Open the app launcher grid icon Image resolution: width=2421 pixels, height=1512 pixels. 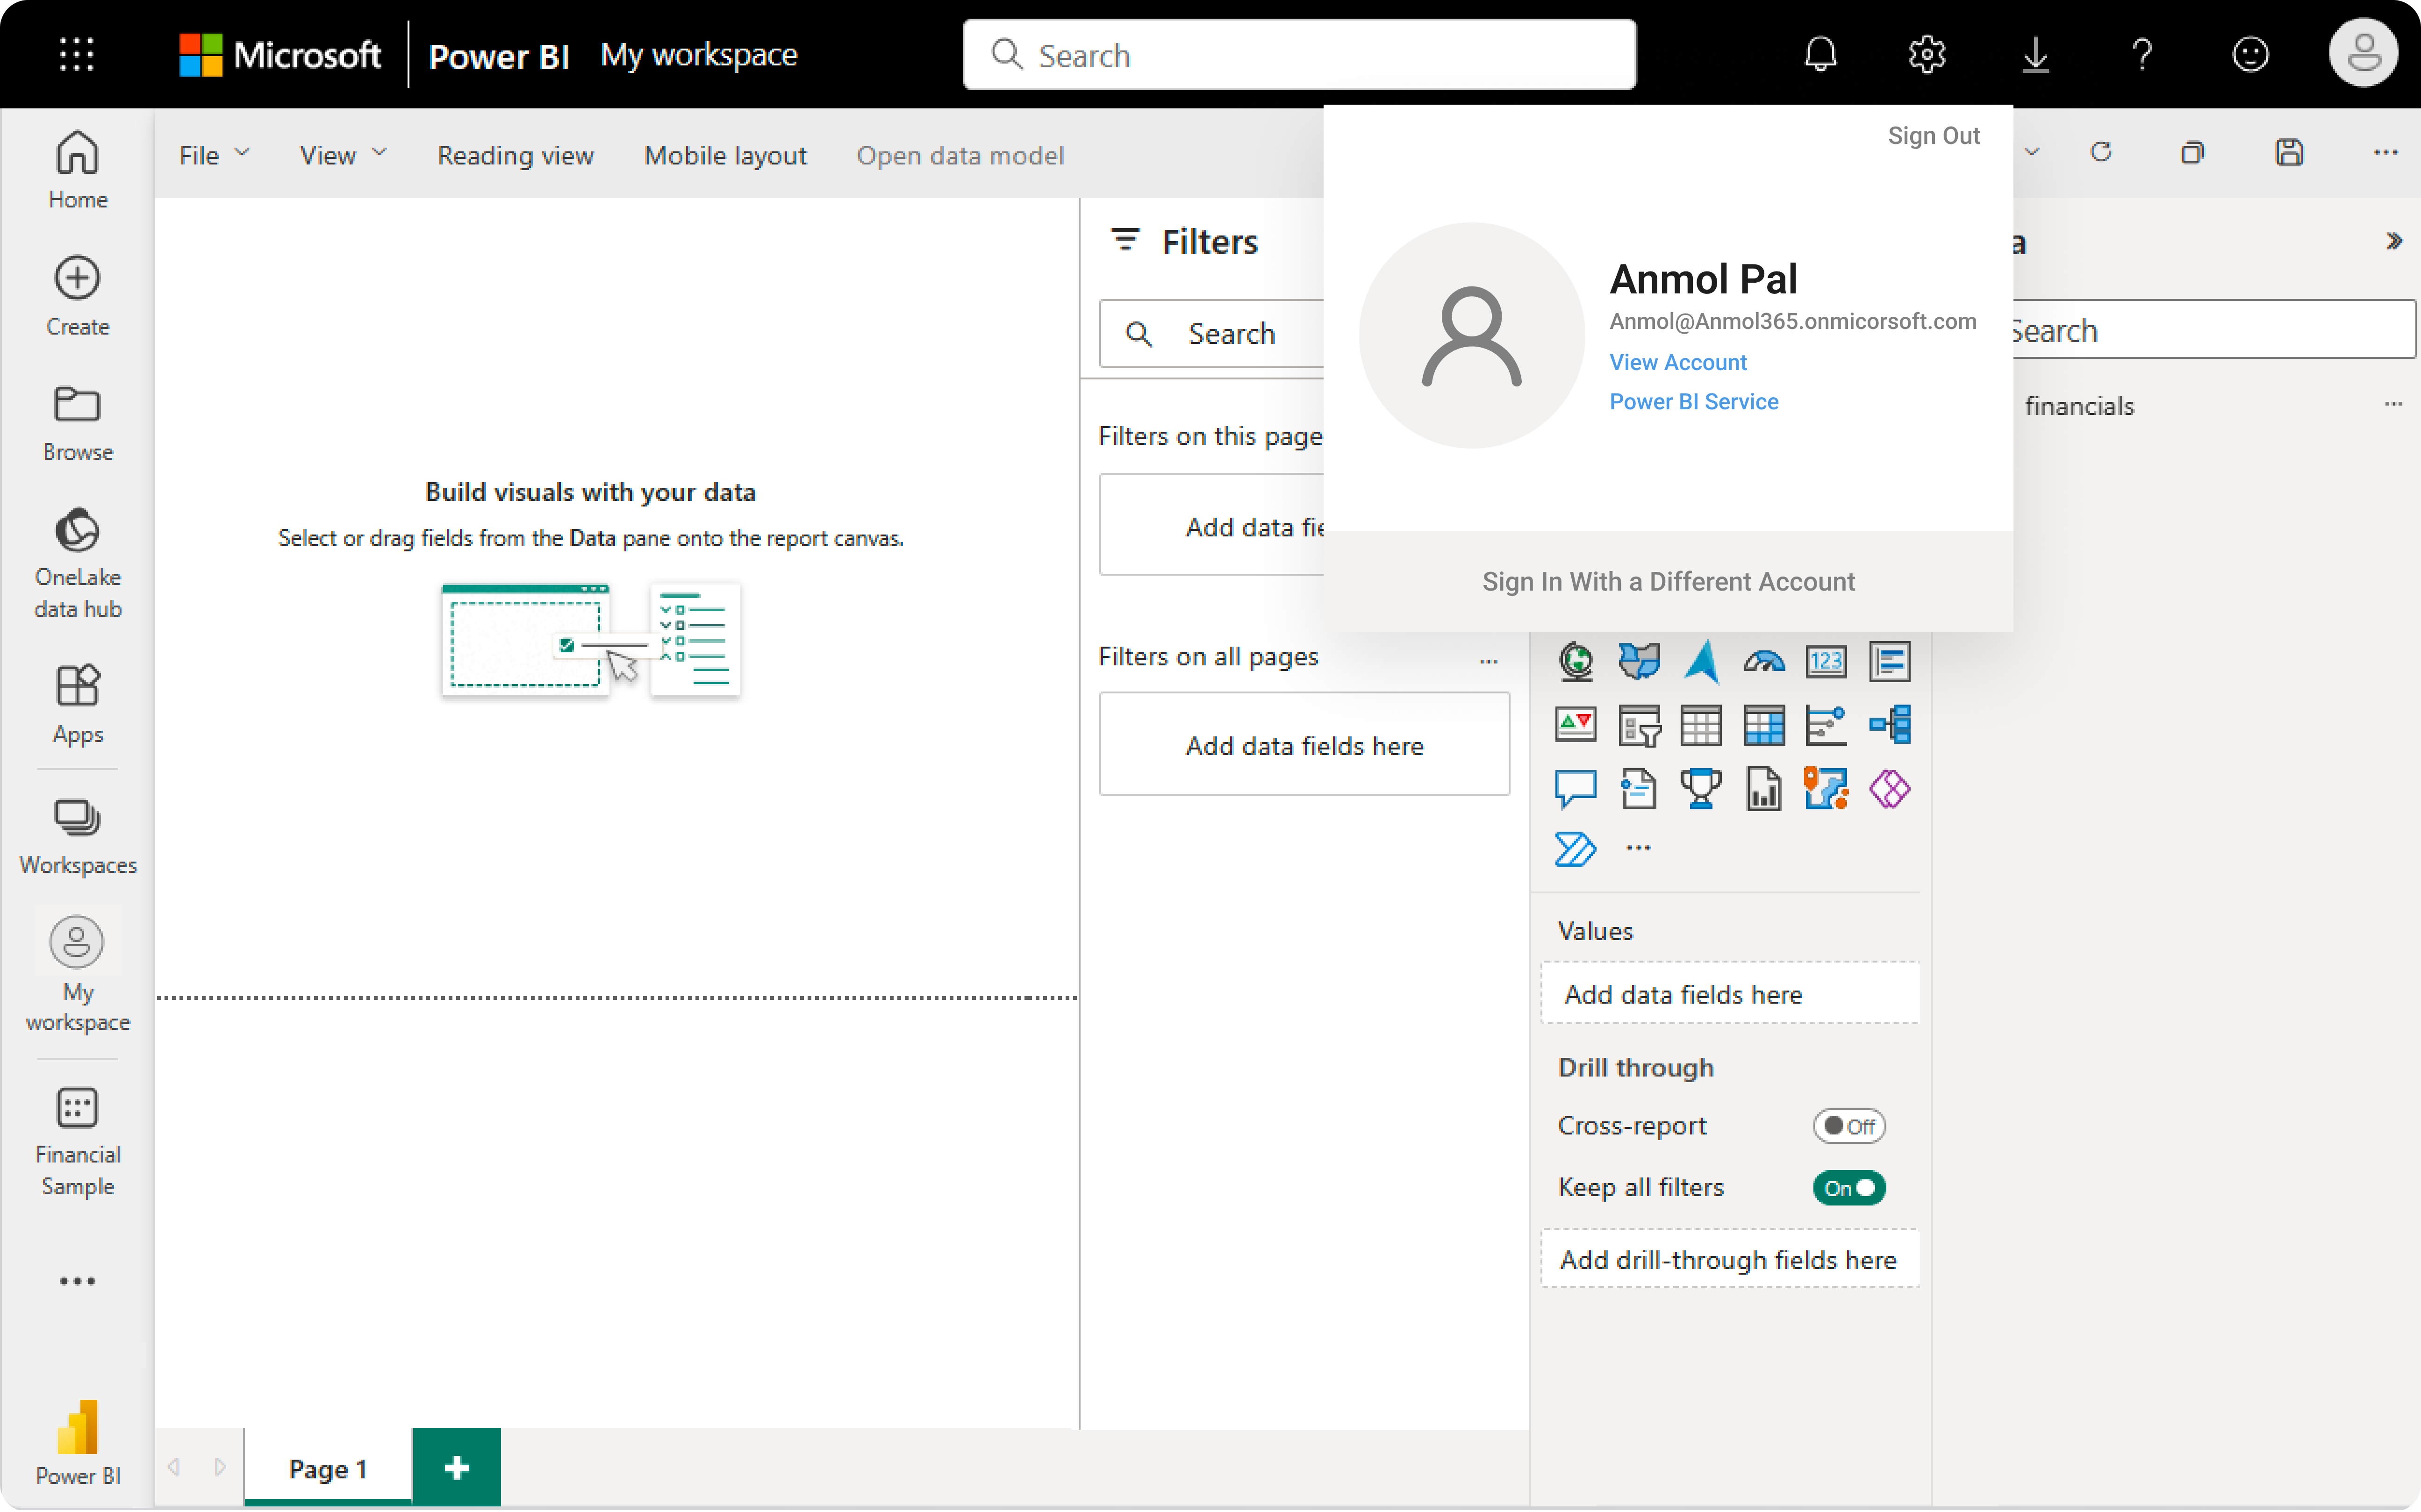pos(77,54)
